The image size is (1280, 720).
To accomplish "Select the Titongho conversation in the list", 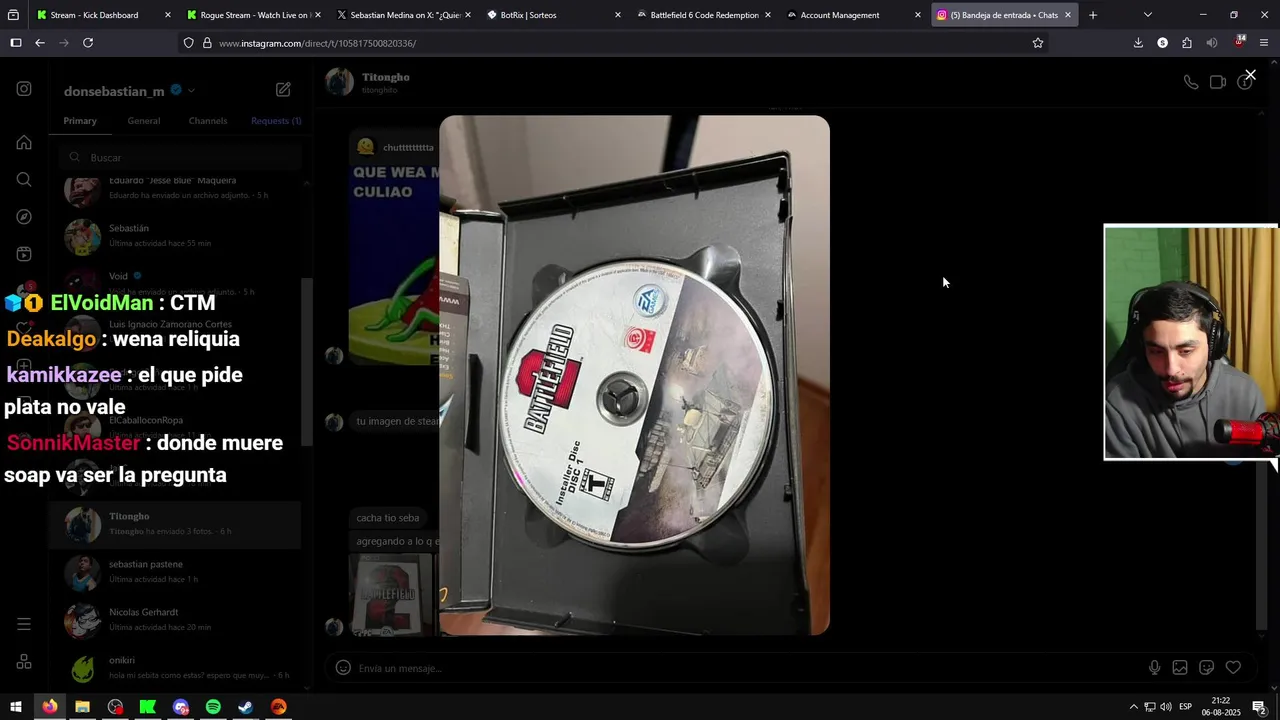I will click(175, 524).
